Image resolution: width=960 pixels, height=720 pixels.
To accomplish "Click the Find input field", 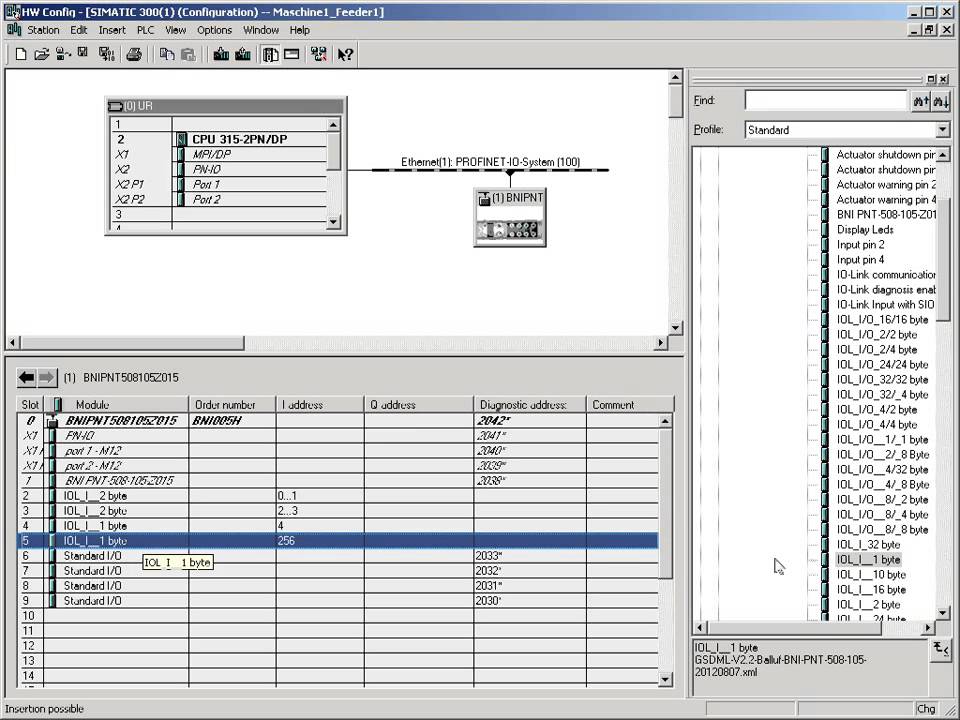I will coord(825,100).
